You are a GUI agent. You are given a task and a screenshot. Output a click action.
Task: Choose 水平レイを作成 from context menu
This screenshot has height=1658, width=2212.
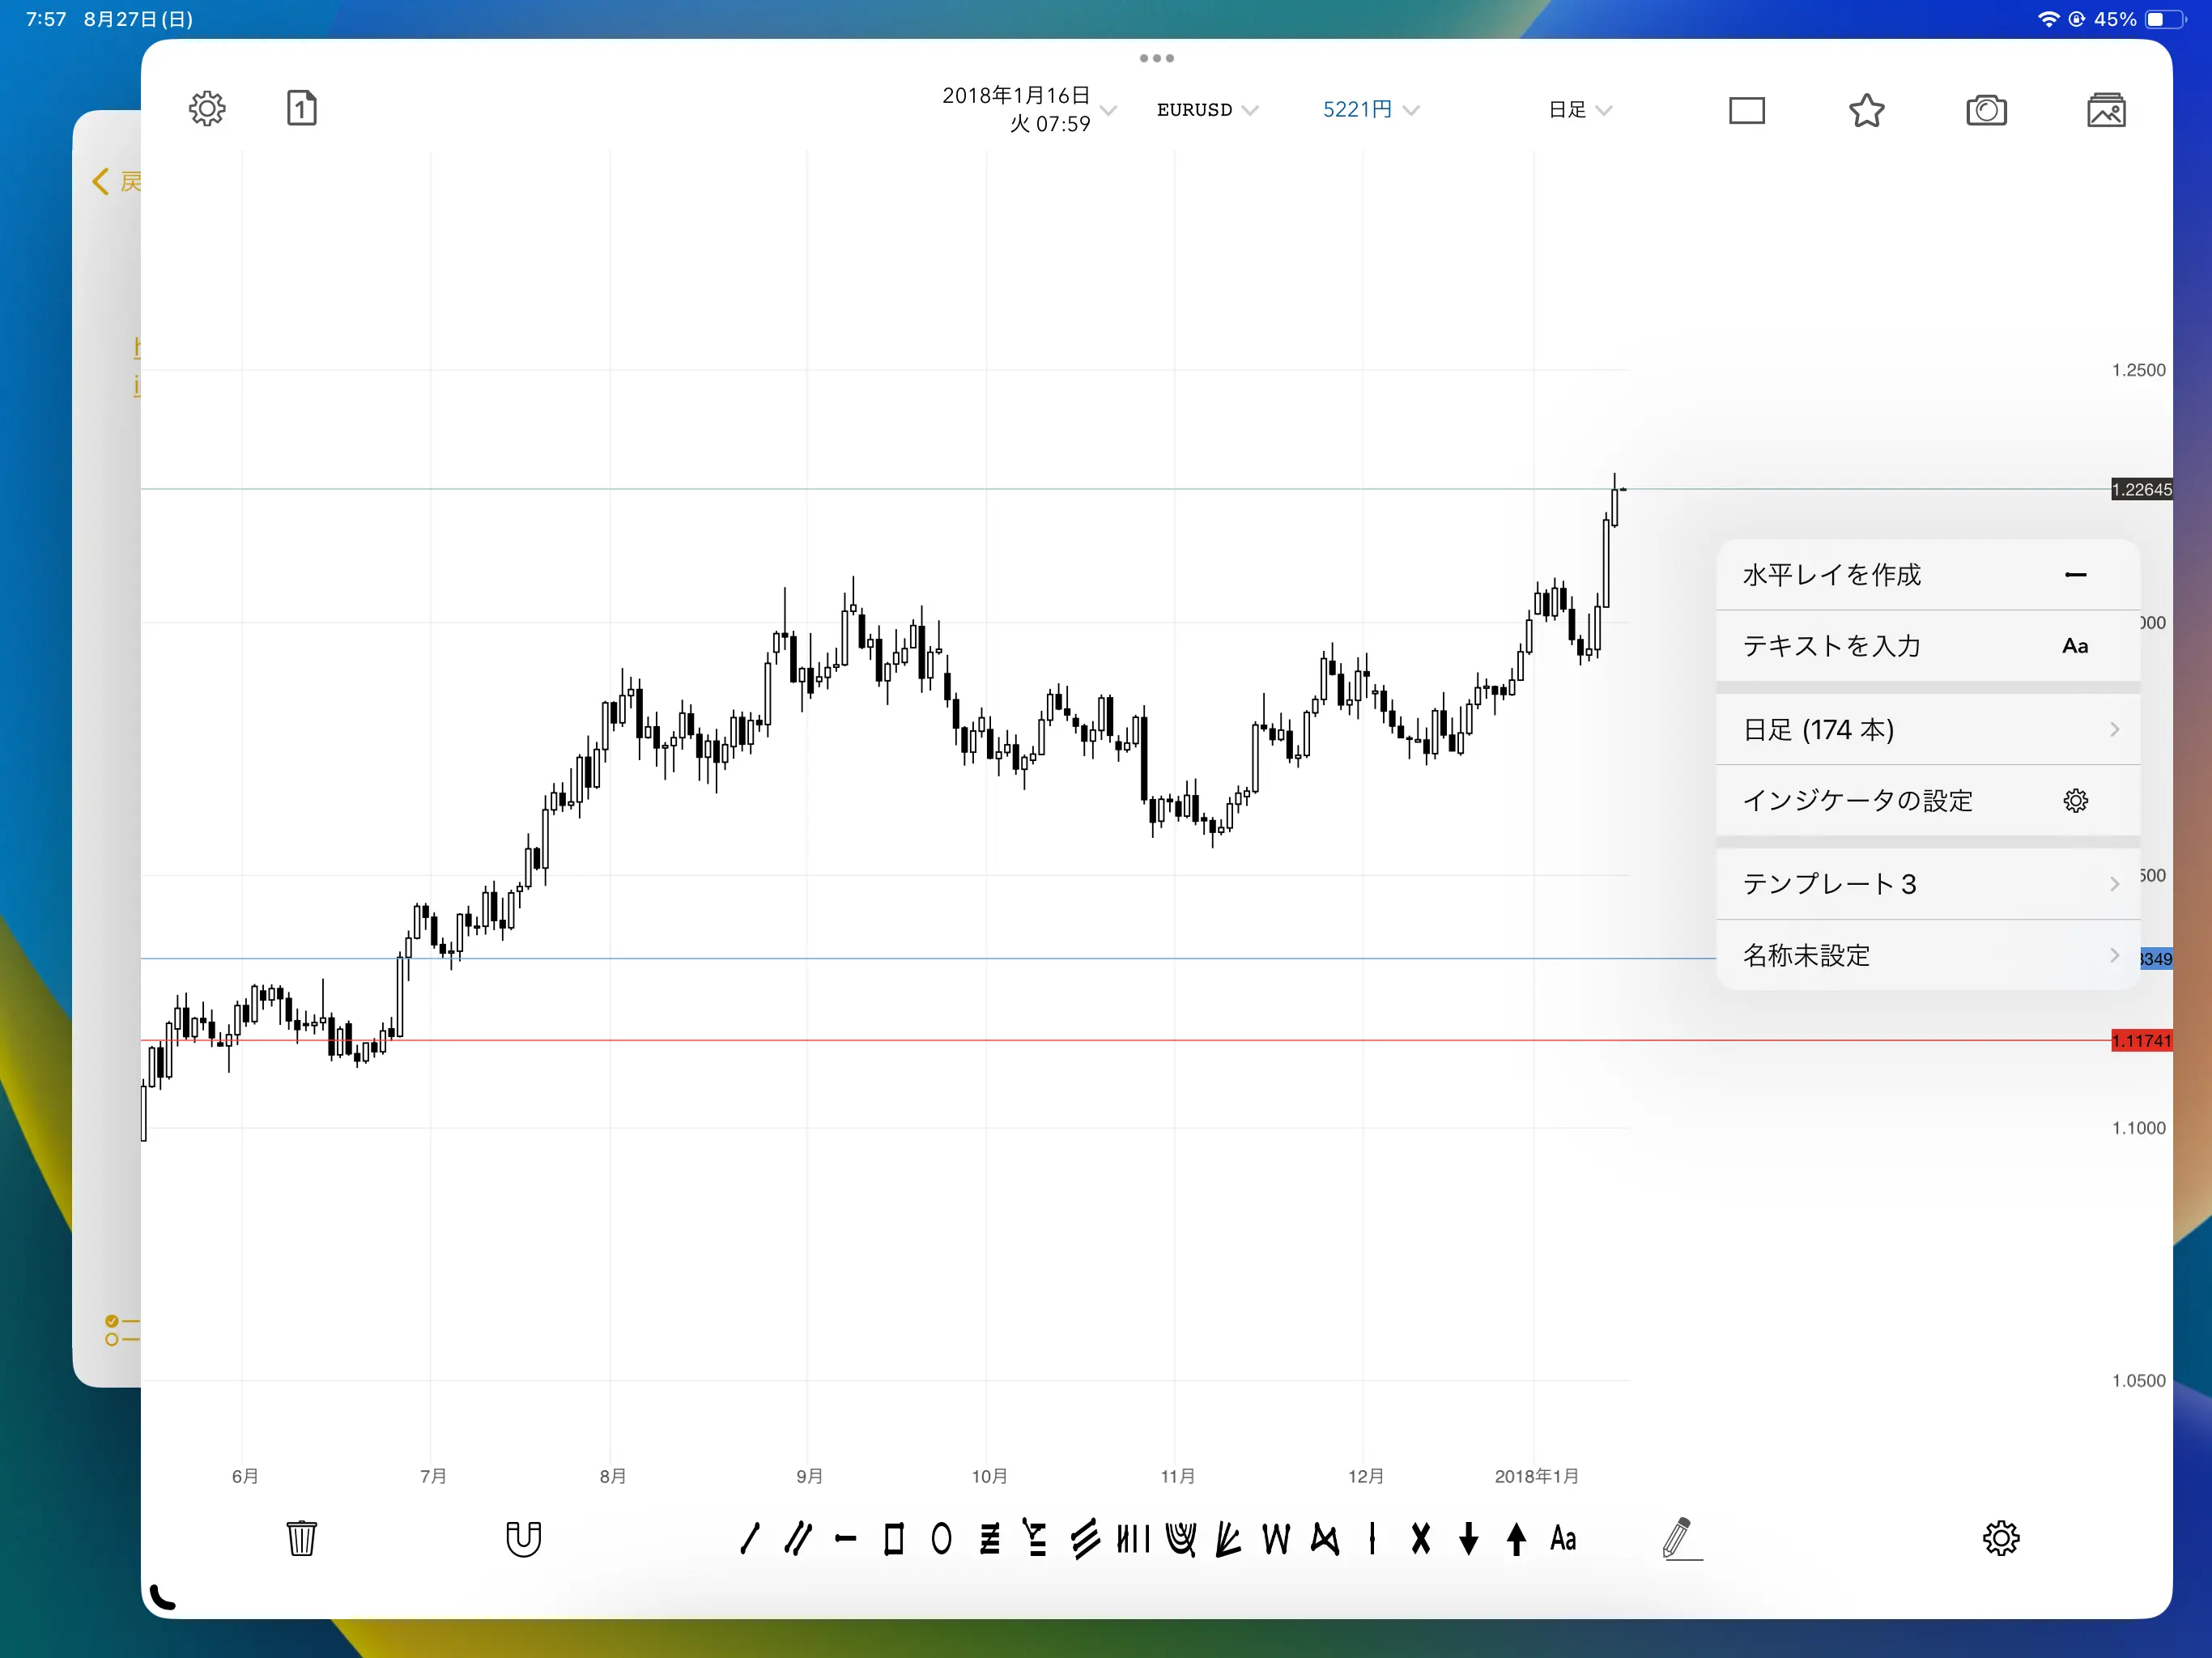(1927, 575)
